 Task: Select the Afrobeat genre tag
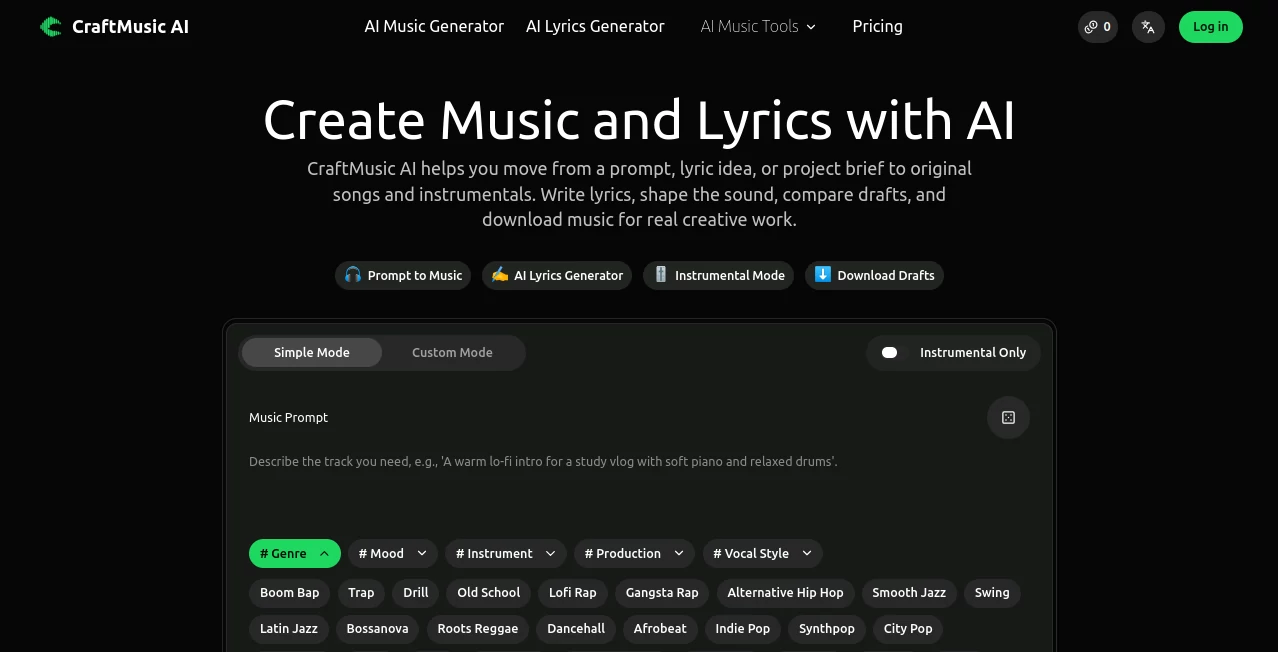(x=660, y=629)
